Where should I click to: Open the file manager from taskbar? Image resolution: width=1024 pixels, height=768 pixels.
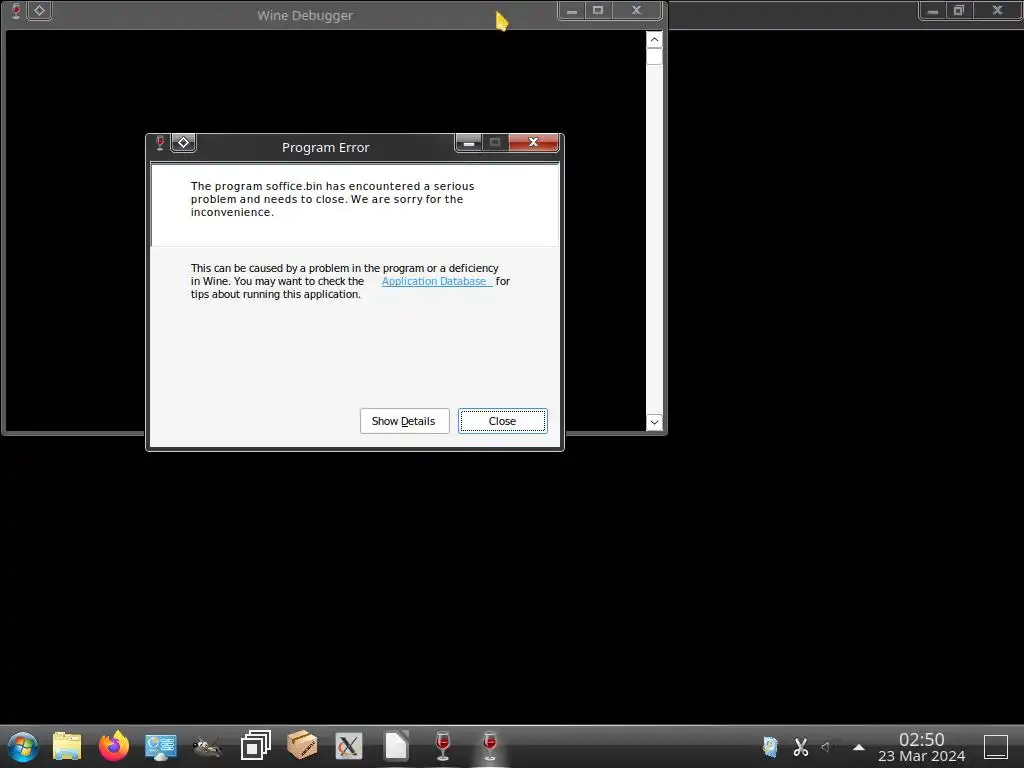click(x=67, y=746)
